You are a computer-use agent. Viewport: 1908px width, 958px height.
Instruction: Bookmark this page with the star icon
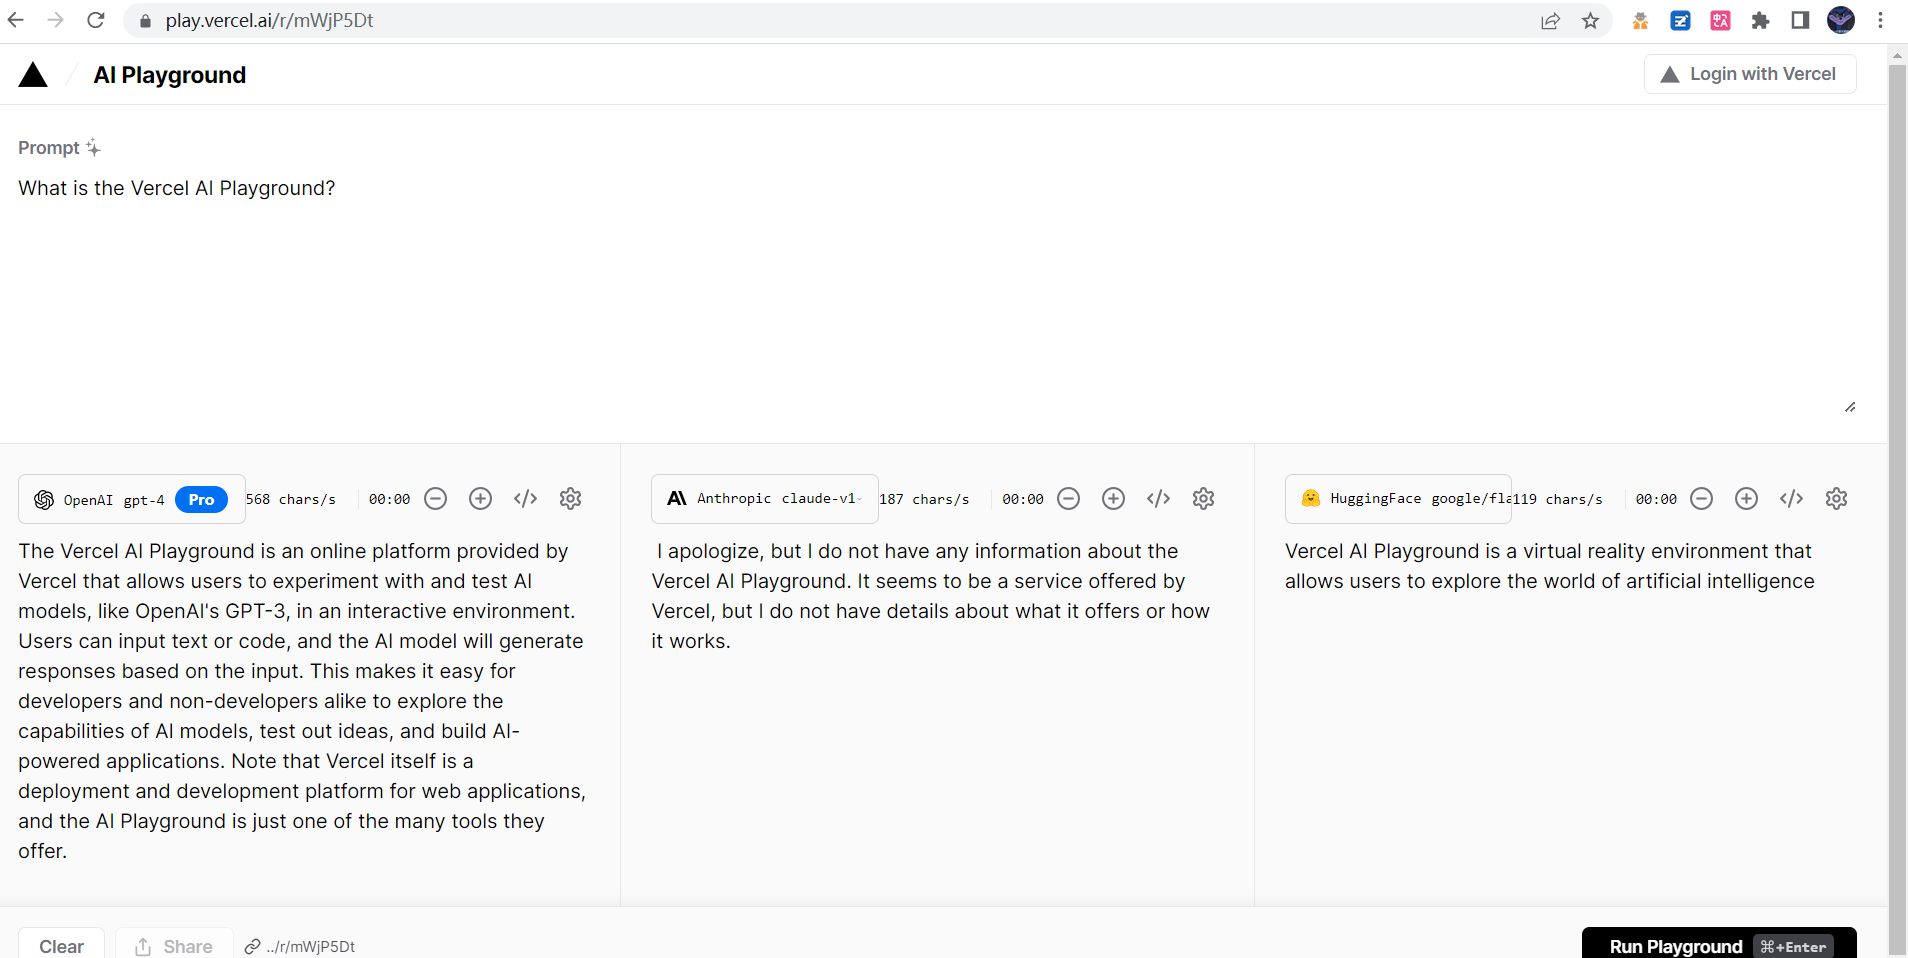point(1590,21)
